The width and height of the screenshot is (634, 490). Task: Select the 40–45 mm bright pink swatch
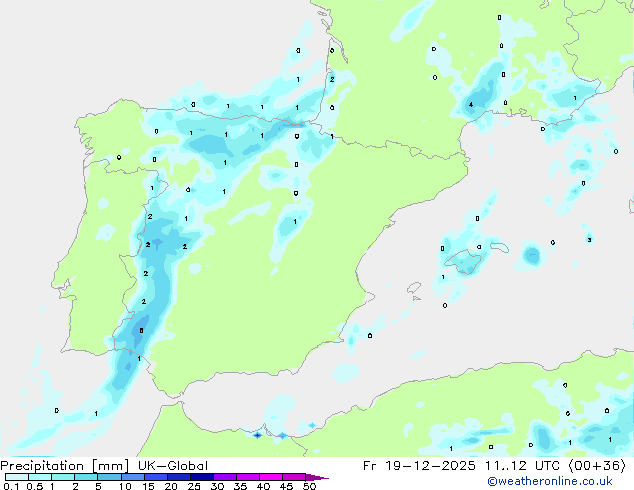pos(271,477)
